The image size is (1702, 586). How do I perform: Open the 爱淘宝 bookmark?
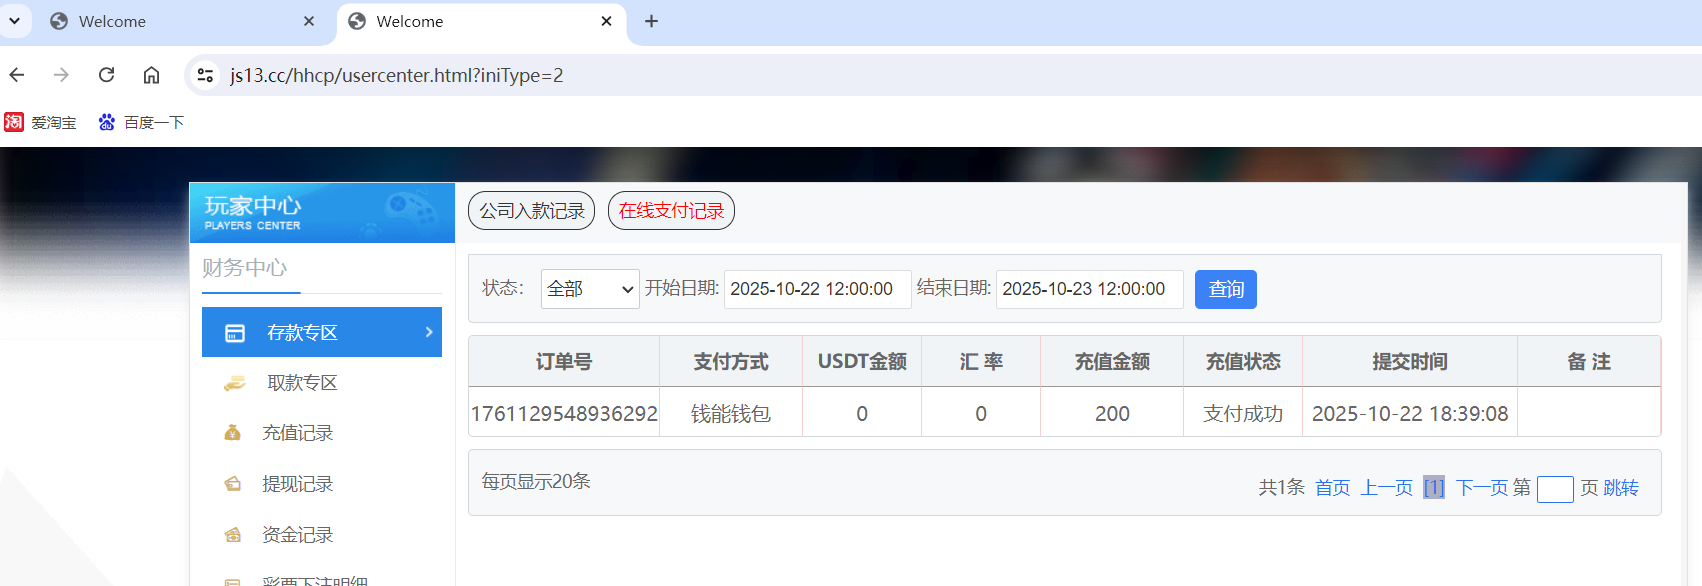pos(40,122)
